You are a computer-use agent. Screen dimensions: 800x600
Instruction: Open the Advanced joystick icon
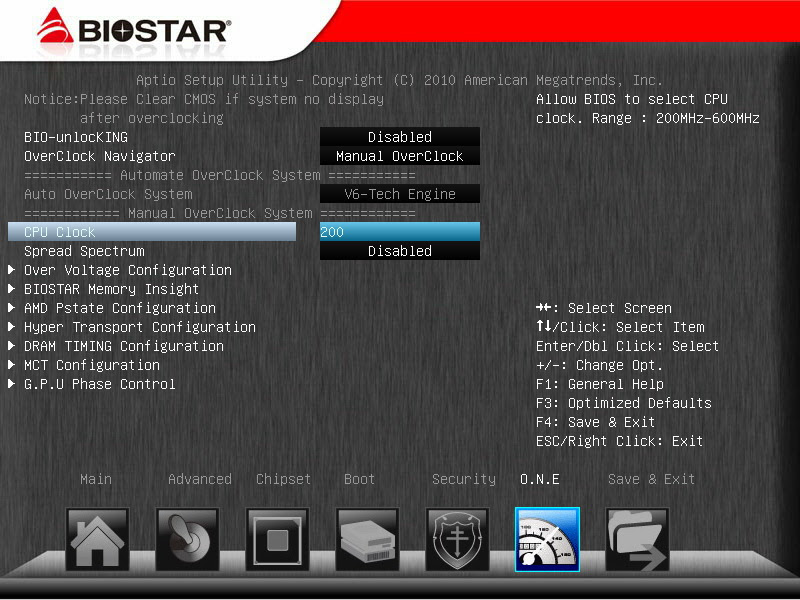click(x=187, y=539)
